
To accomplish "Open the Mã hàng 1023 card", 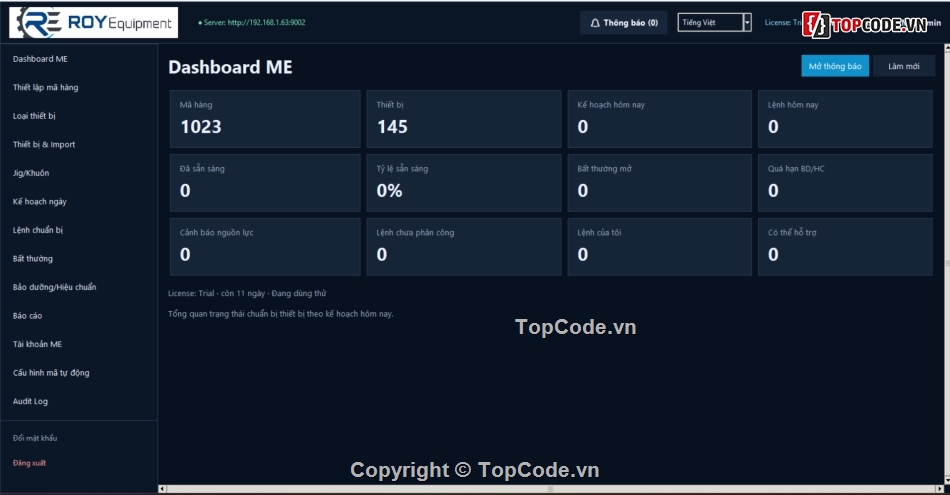I will [x=265, y=119].
